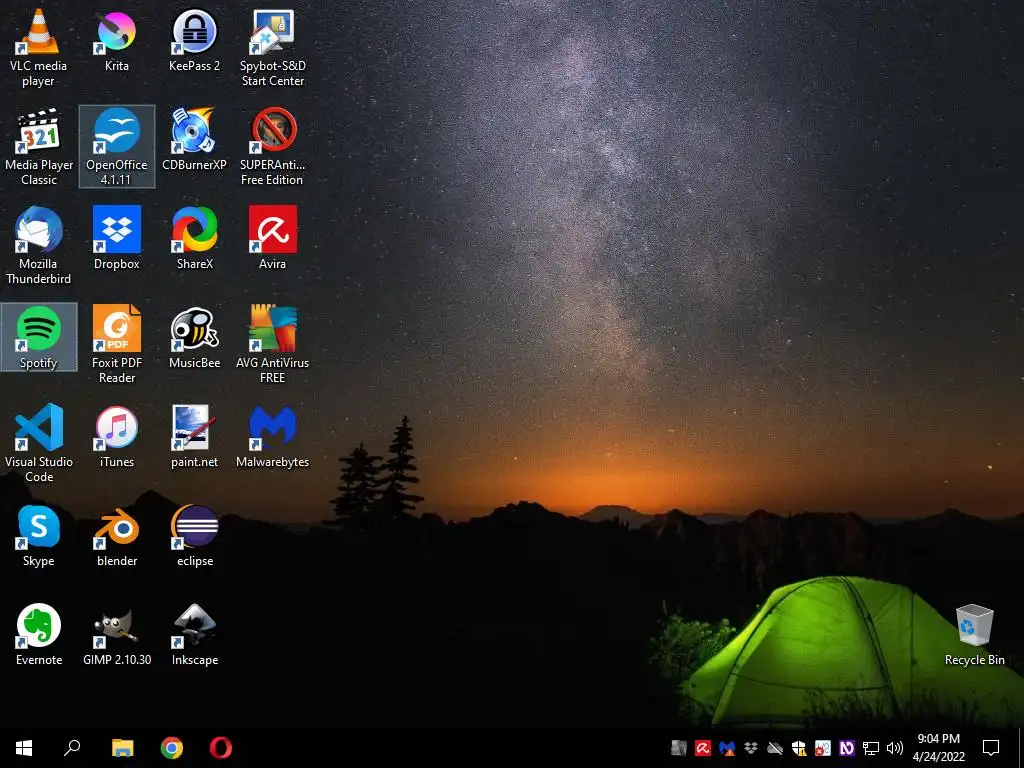Screen dimensions: 1024x768
Task: Click the Malwarebytes tray icon
Action: point(727,748)
